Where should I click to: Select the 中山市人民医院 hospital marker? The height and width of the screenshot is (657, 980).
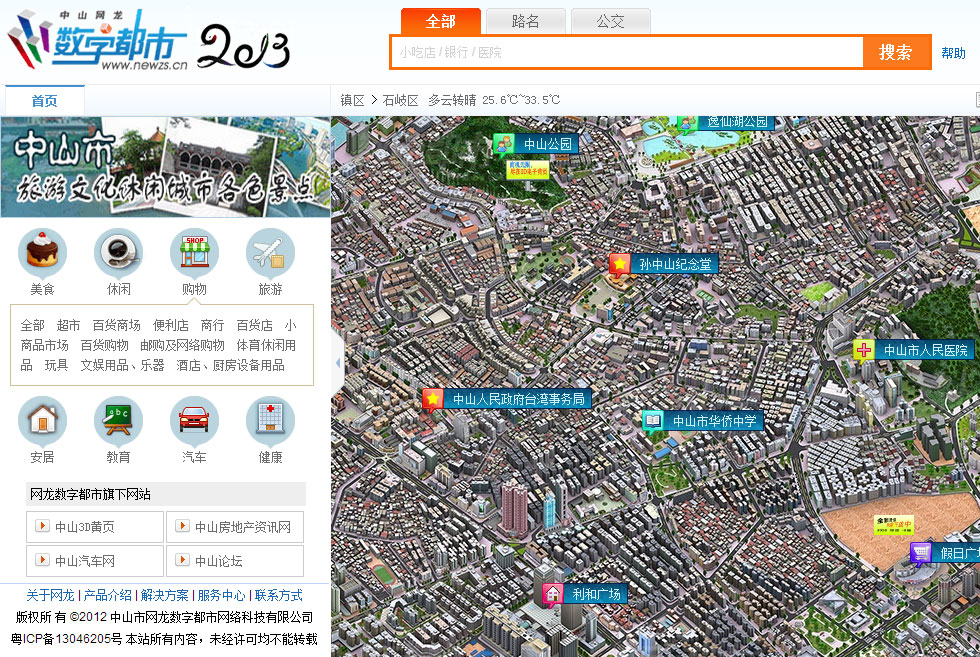pyautogui.click(x=914, y=350)
